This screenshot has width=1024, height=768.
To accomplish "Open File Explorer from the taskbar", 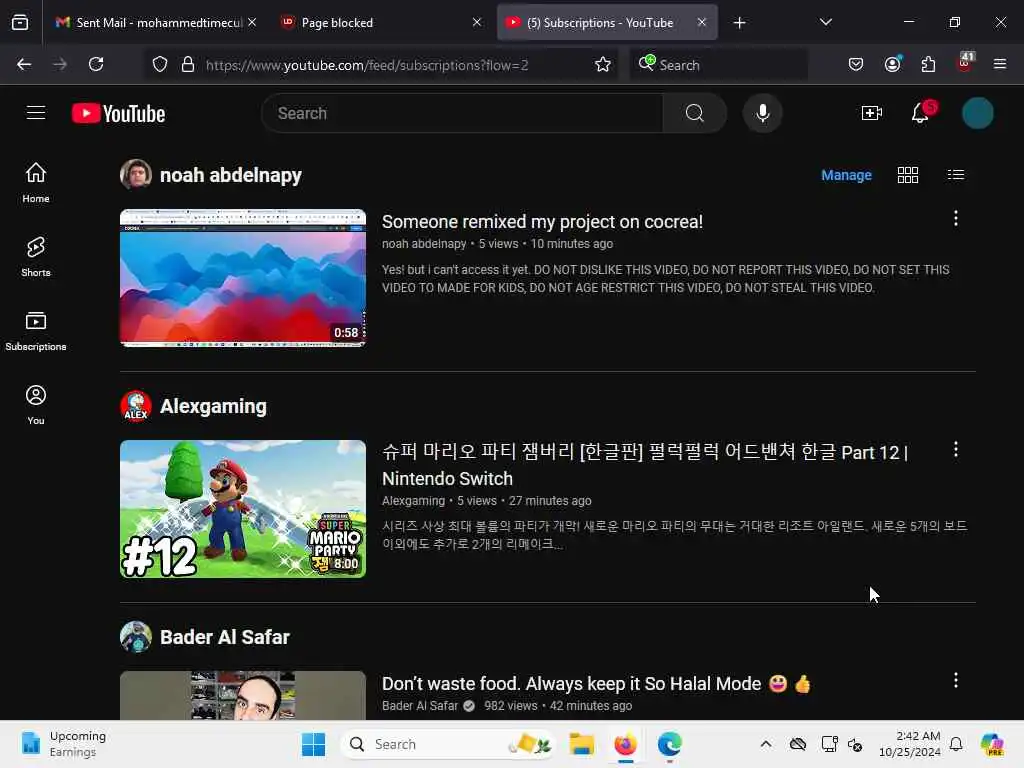I will pos(581,744).
